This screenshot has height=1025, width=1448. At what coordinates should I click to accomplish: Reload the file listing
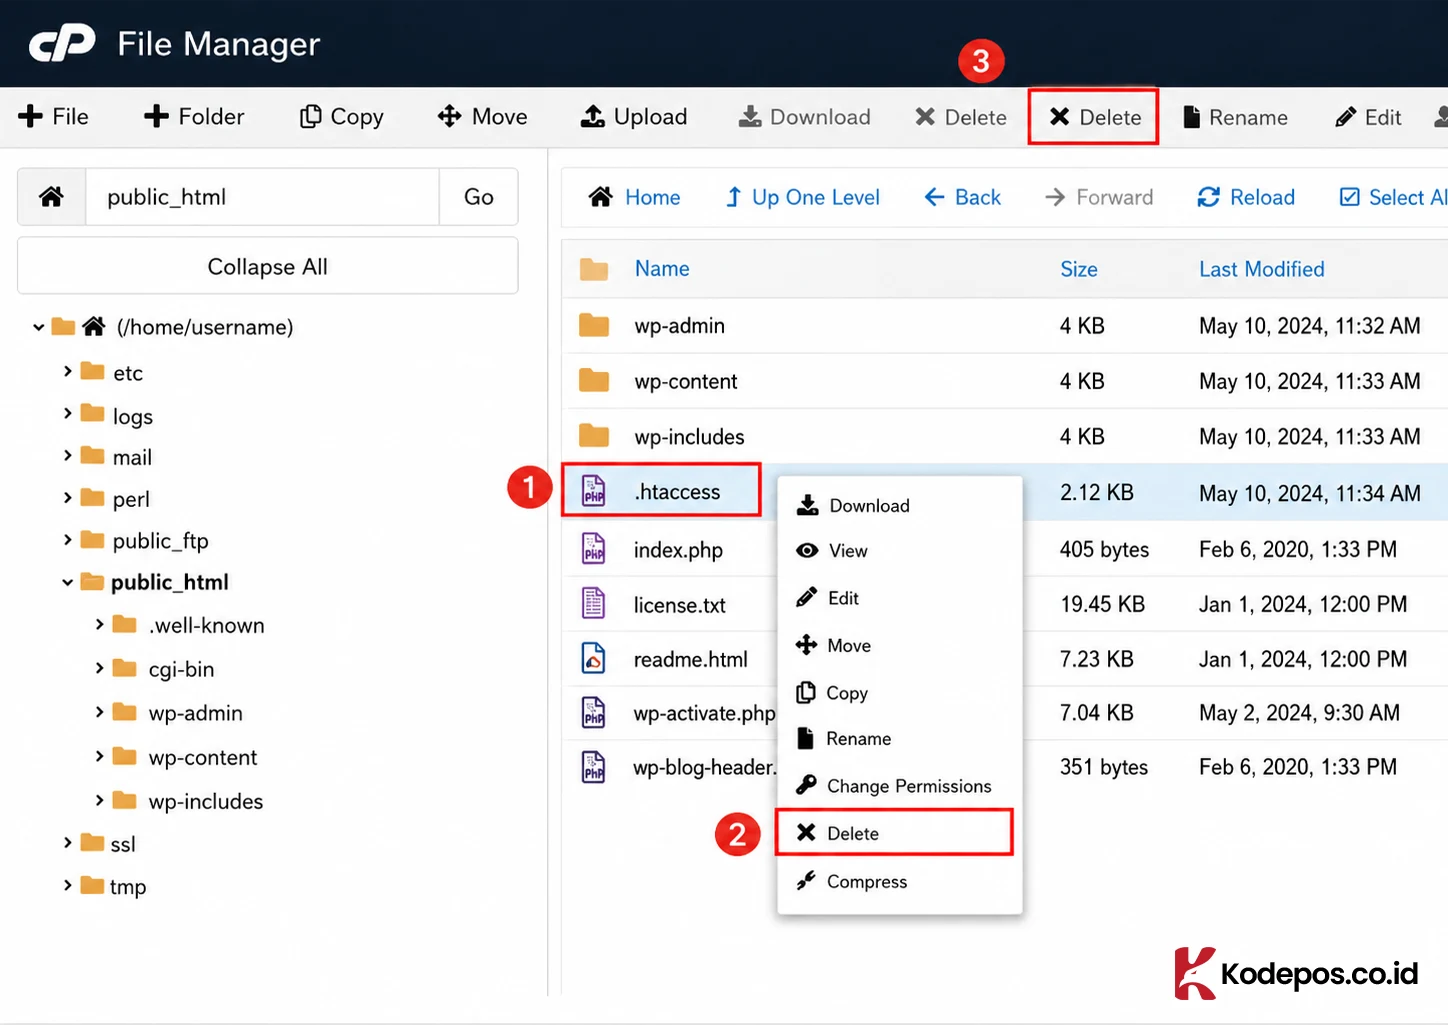(1246, 197)
